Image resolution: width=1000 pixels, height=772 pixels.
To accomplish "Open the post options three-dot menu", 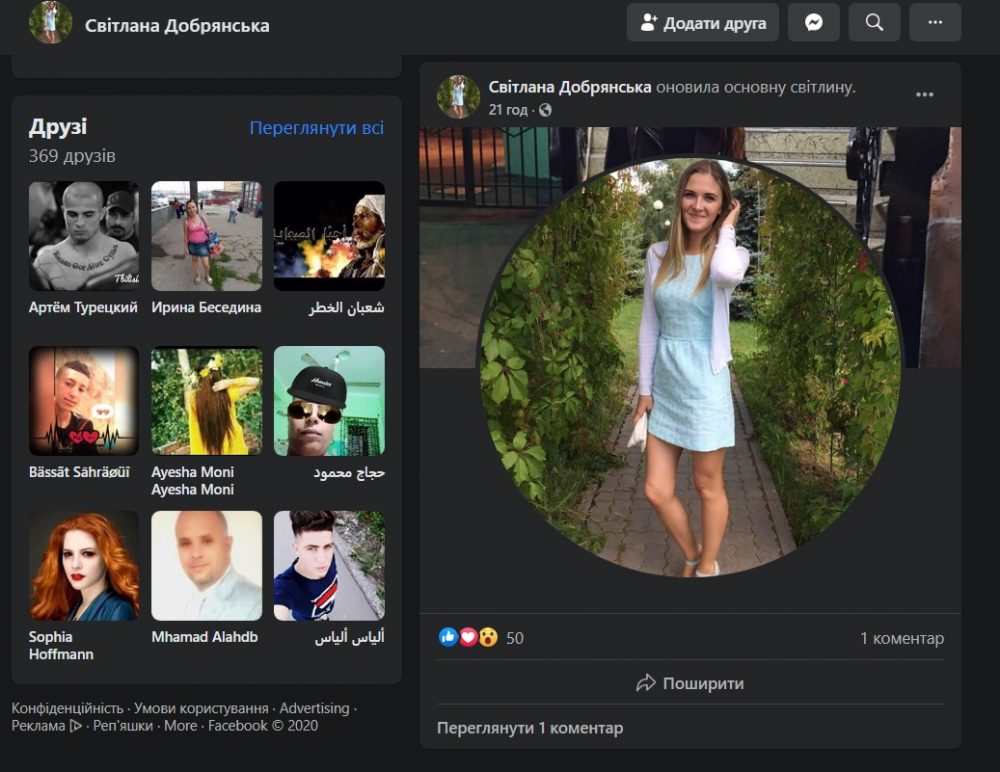I will (x=925, y=95).
